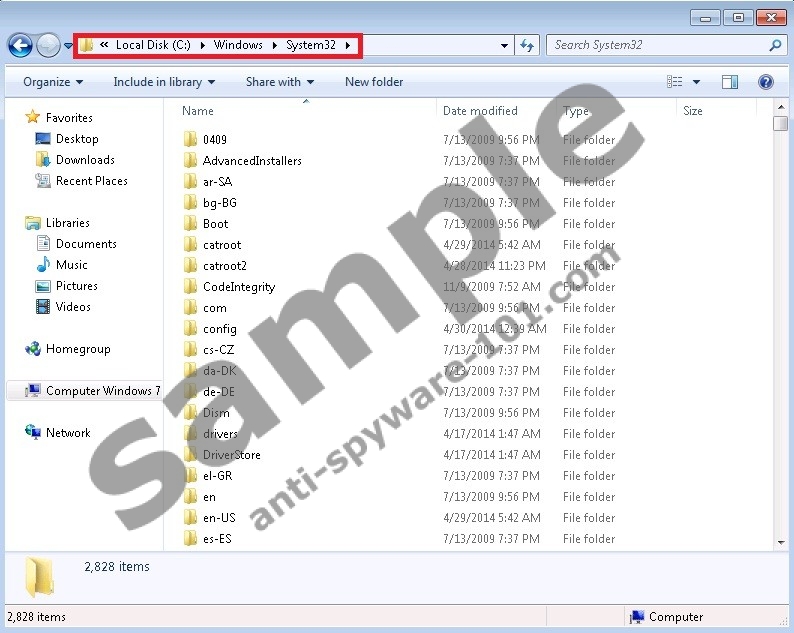Select Recent Places in navigation pane
Viewport: 794px width, 633px height.
[92, 181]
